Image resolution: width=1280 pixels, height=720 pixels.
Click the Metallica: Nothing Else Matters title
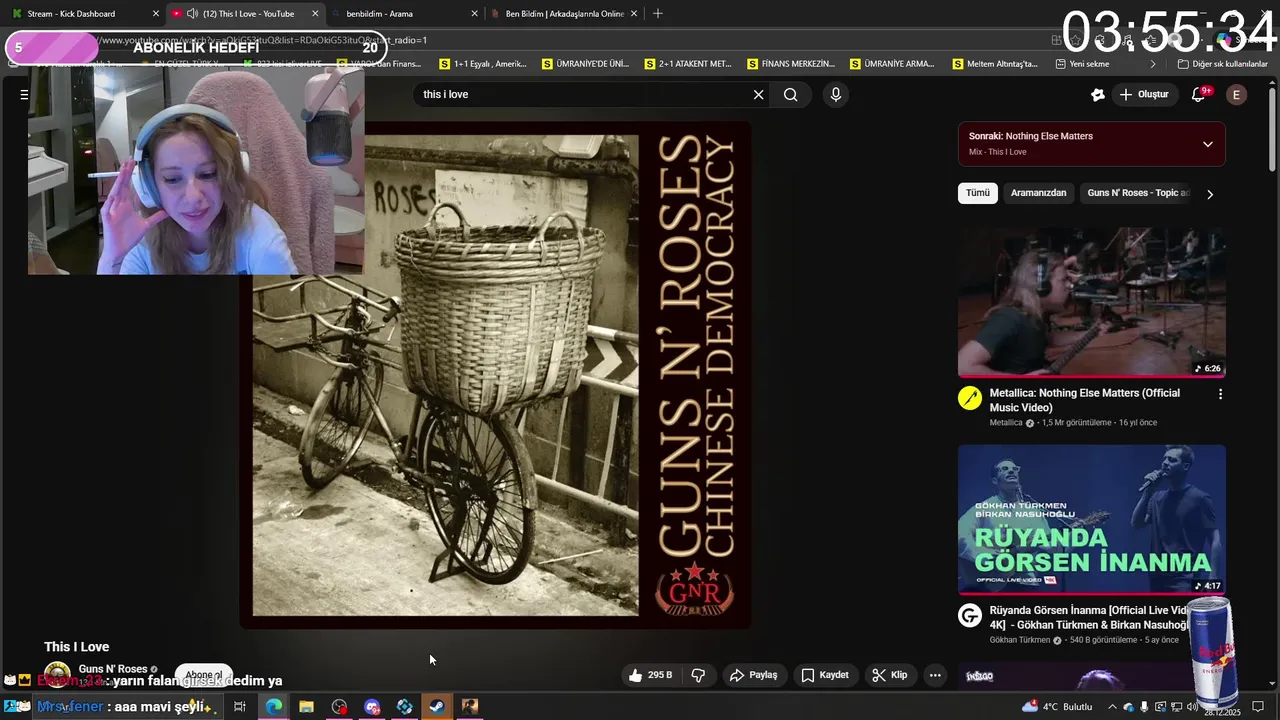[1086, 400]
